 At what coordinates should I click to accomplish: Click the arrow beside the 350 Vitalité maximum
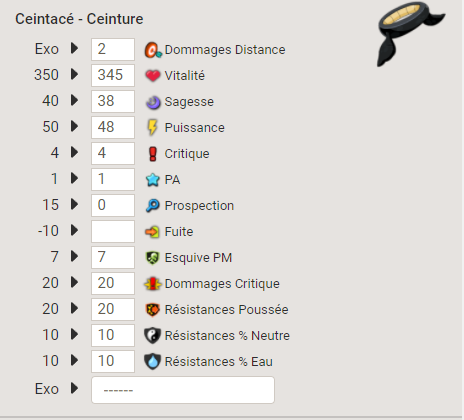pyautogui.click(x=74, y=74)
